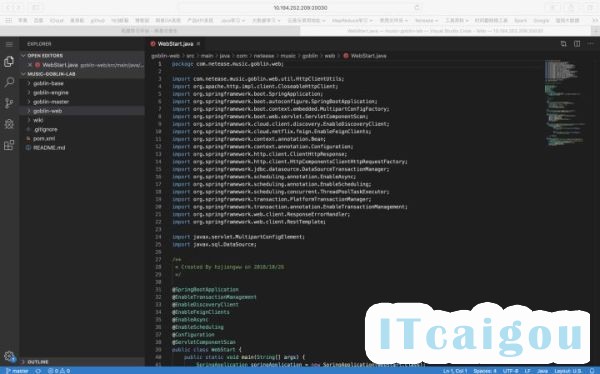Open editor More Actions ellipsis
Image resolution: width=600 pixels, height=374 pixels.
[590, 44]
